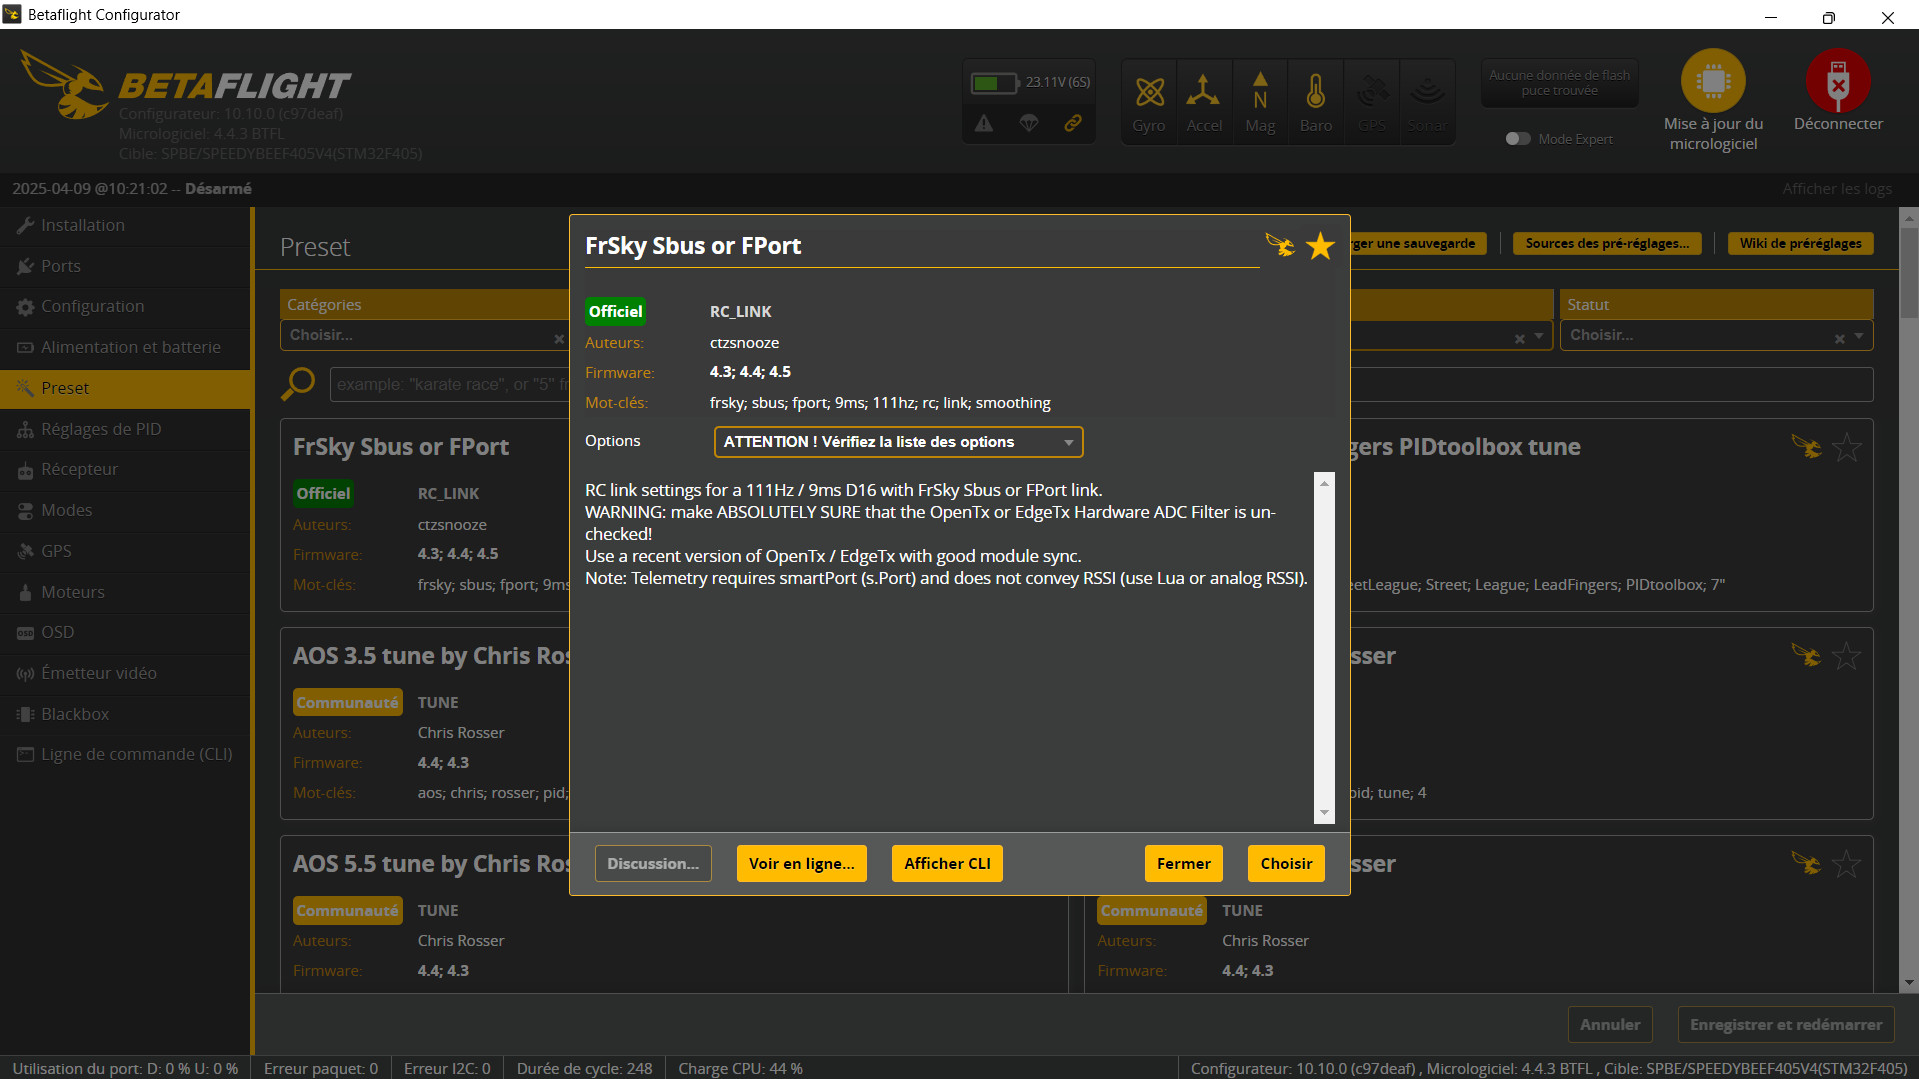Click the Afficher CLI button
This screenshot has width=1919, height=1079.
point(947,864)
